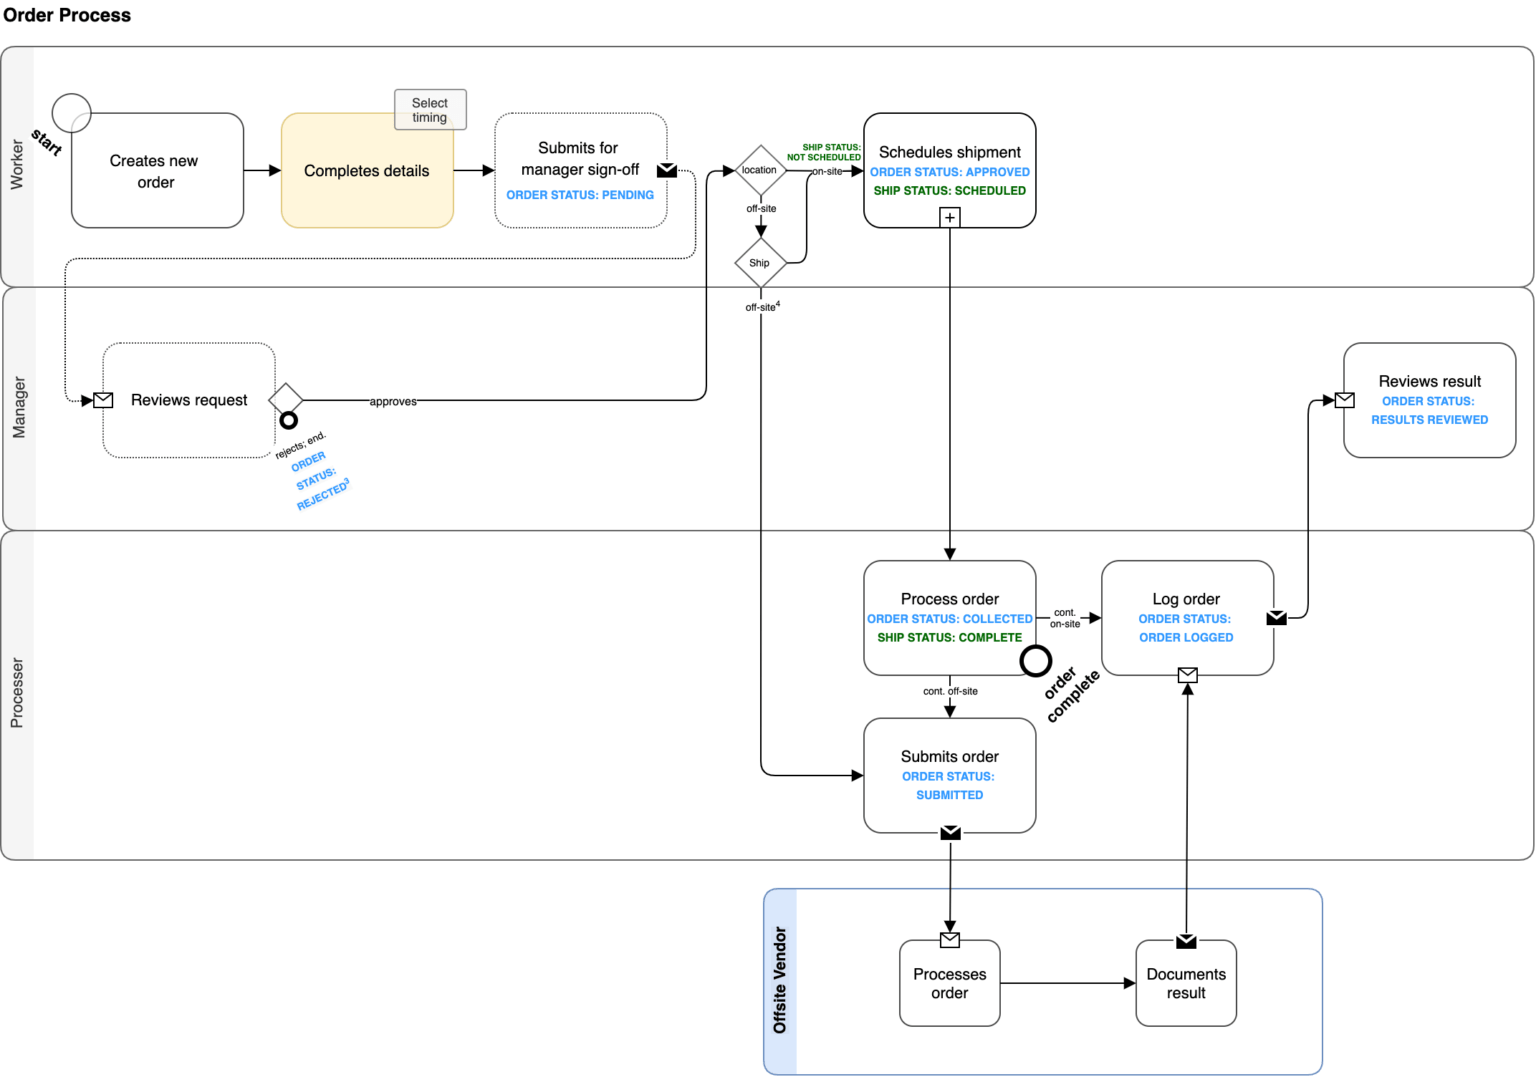Image resolution: width=1536 pixels, height=1077 pixels.
Task: Click the order complete end event circle
Action: [1035, 660]
